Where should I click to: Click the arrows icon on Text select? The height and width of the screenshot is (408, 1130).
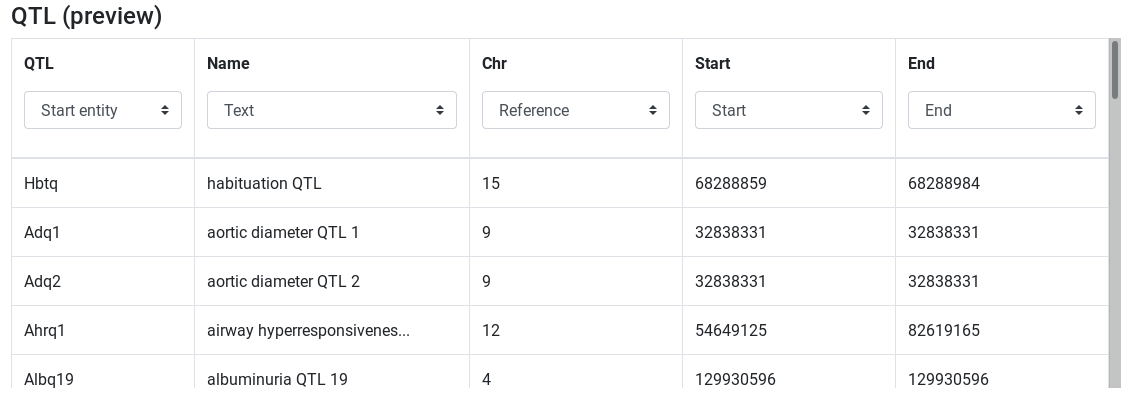(x=440, y=110)
